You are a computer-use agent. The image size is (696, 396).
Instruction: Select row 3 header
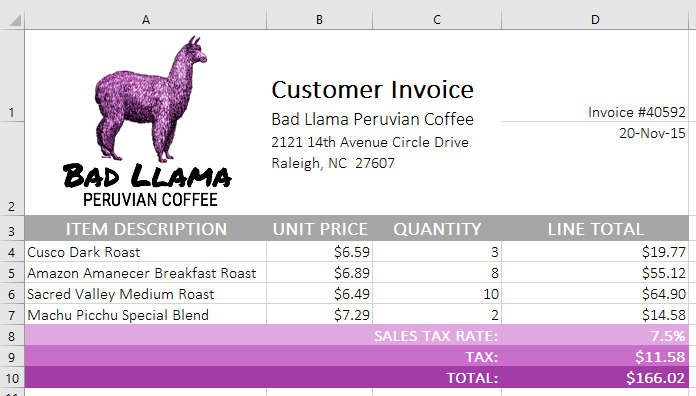point(12,229)
